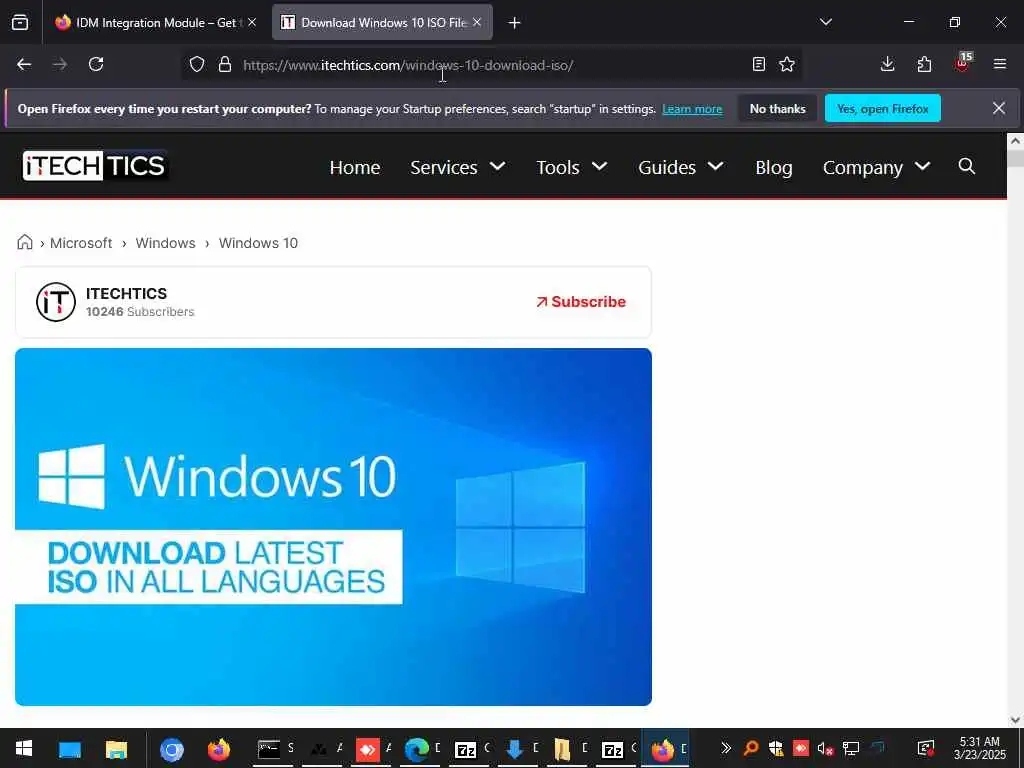Click the ITECHTICS channel name

pyautogui.click(x=126, y=293)
